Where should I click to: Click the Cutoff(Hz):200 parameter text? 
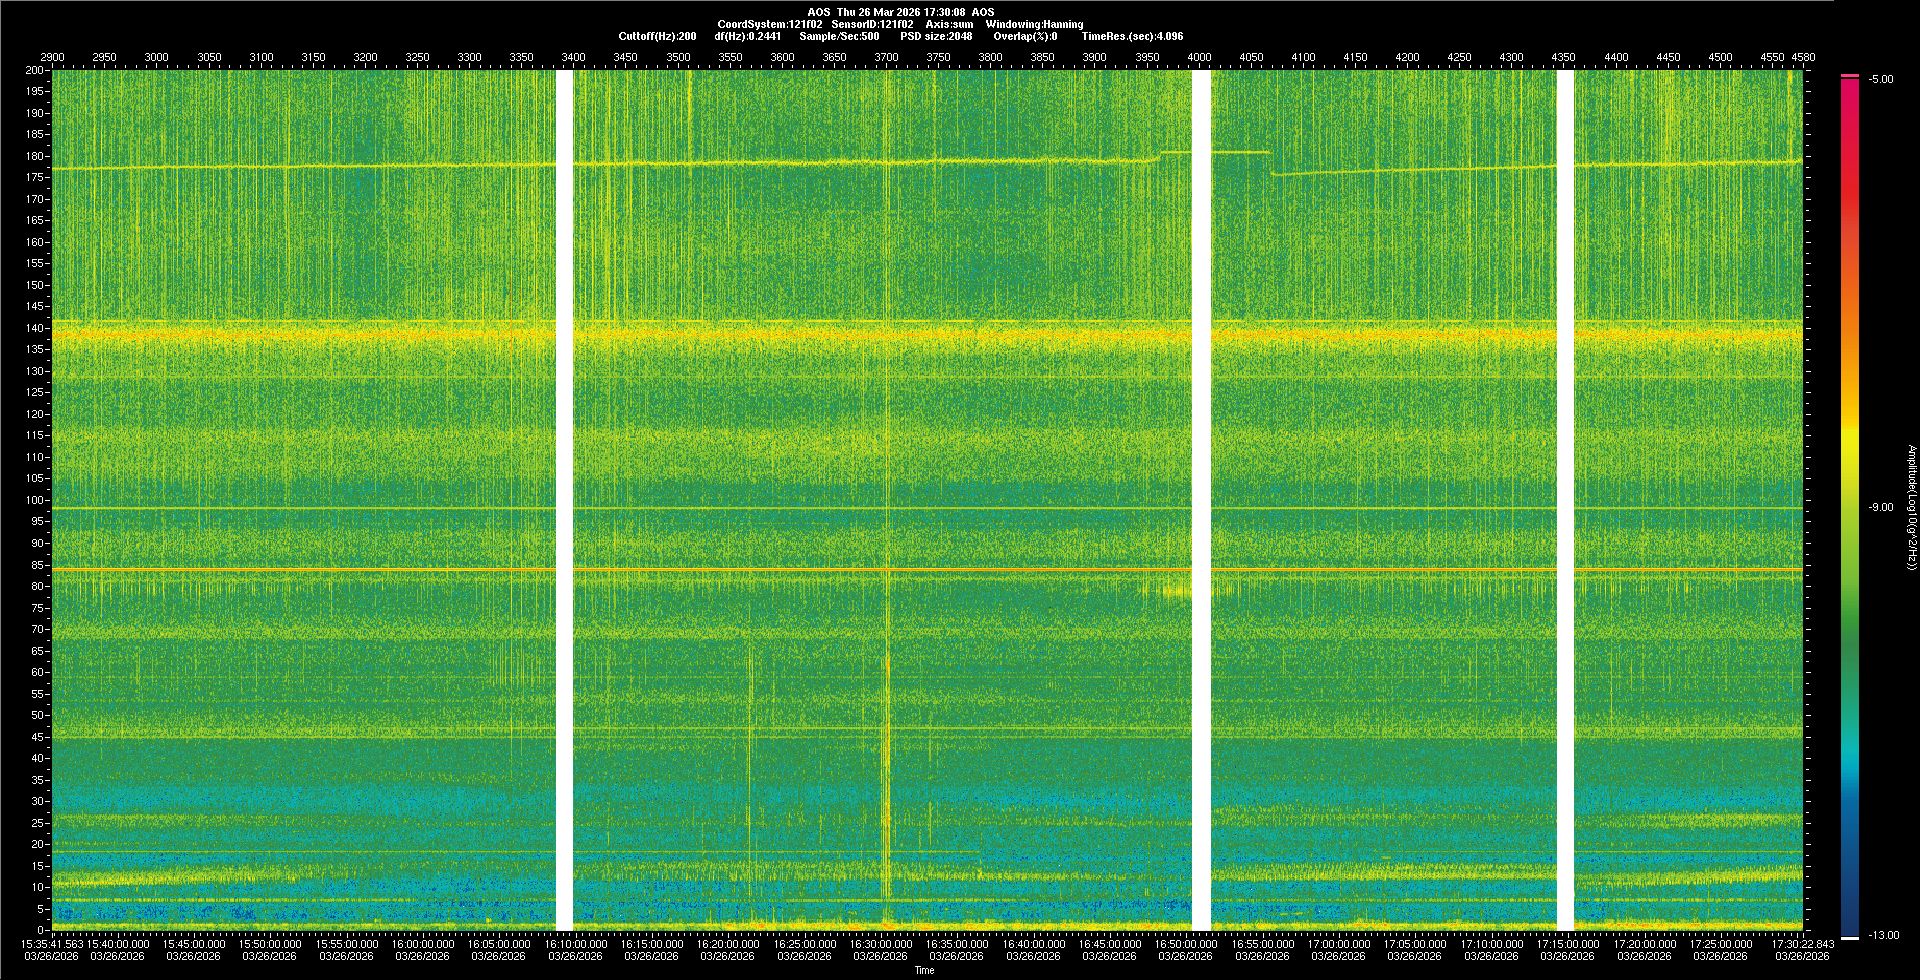click(x=657, y=36)
